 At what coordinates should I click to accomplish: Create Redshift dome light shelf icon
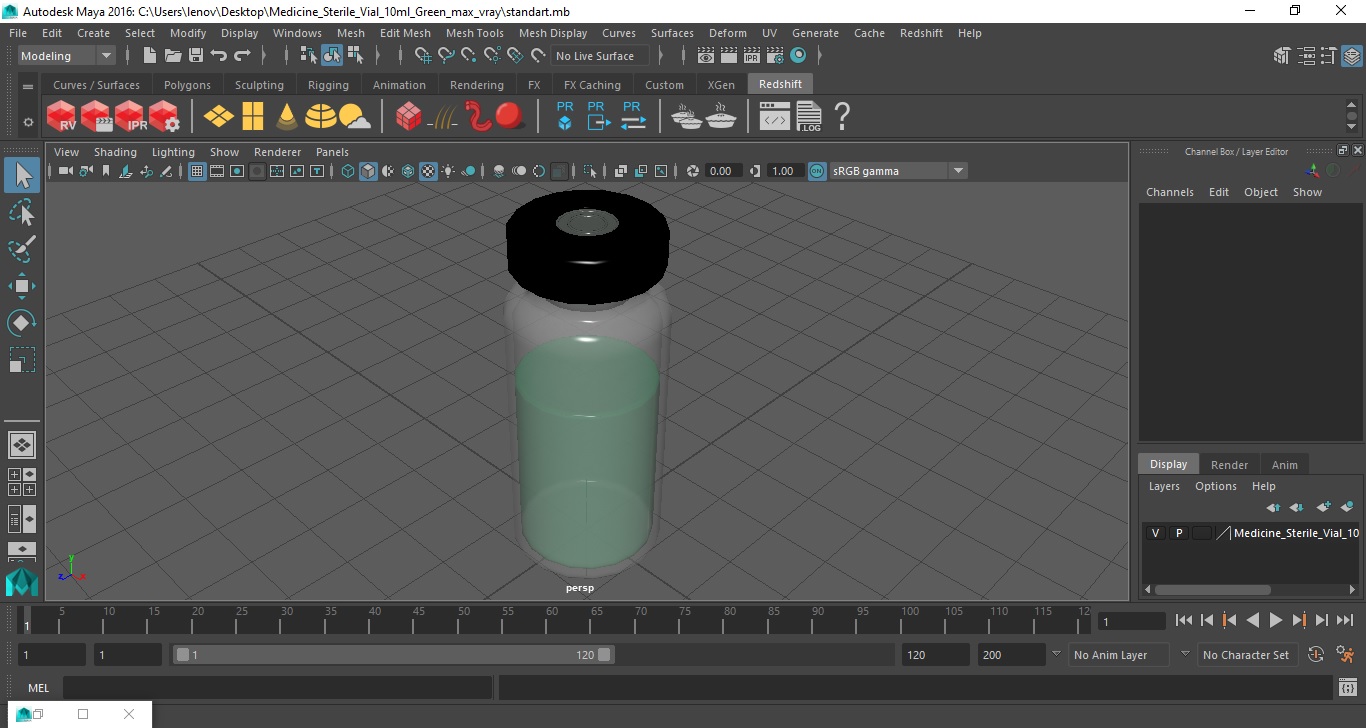[x=321, y=117]
